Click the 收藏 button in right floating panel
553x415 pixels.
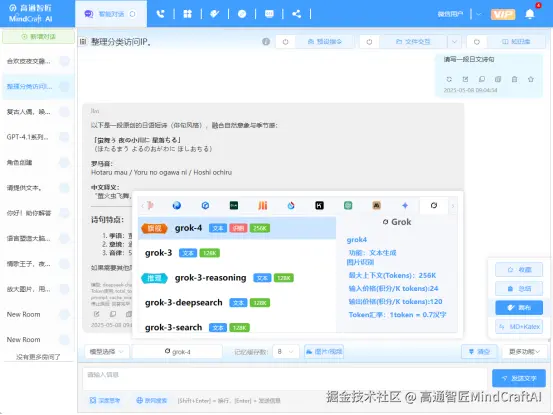(x=519, y=270)
